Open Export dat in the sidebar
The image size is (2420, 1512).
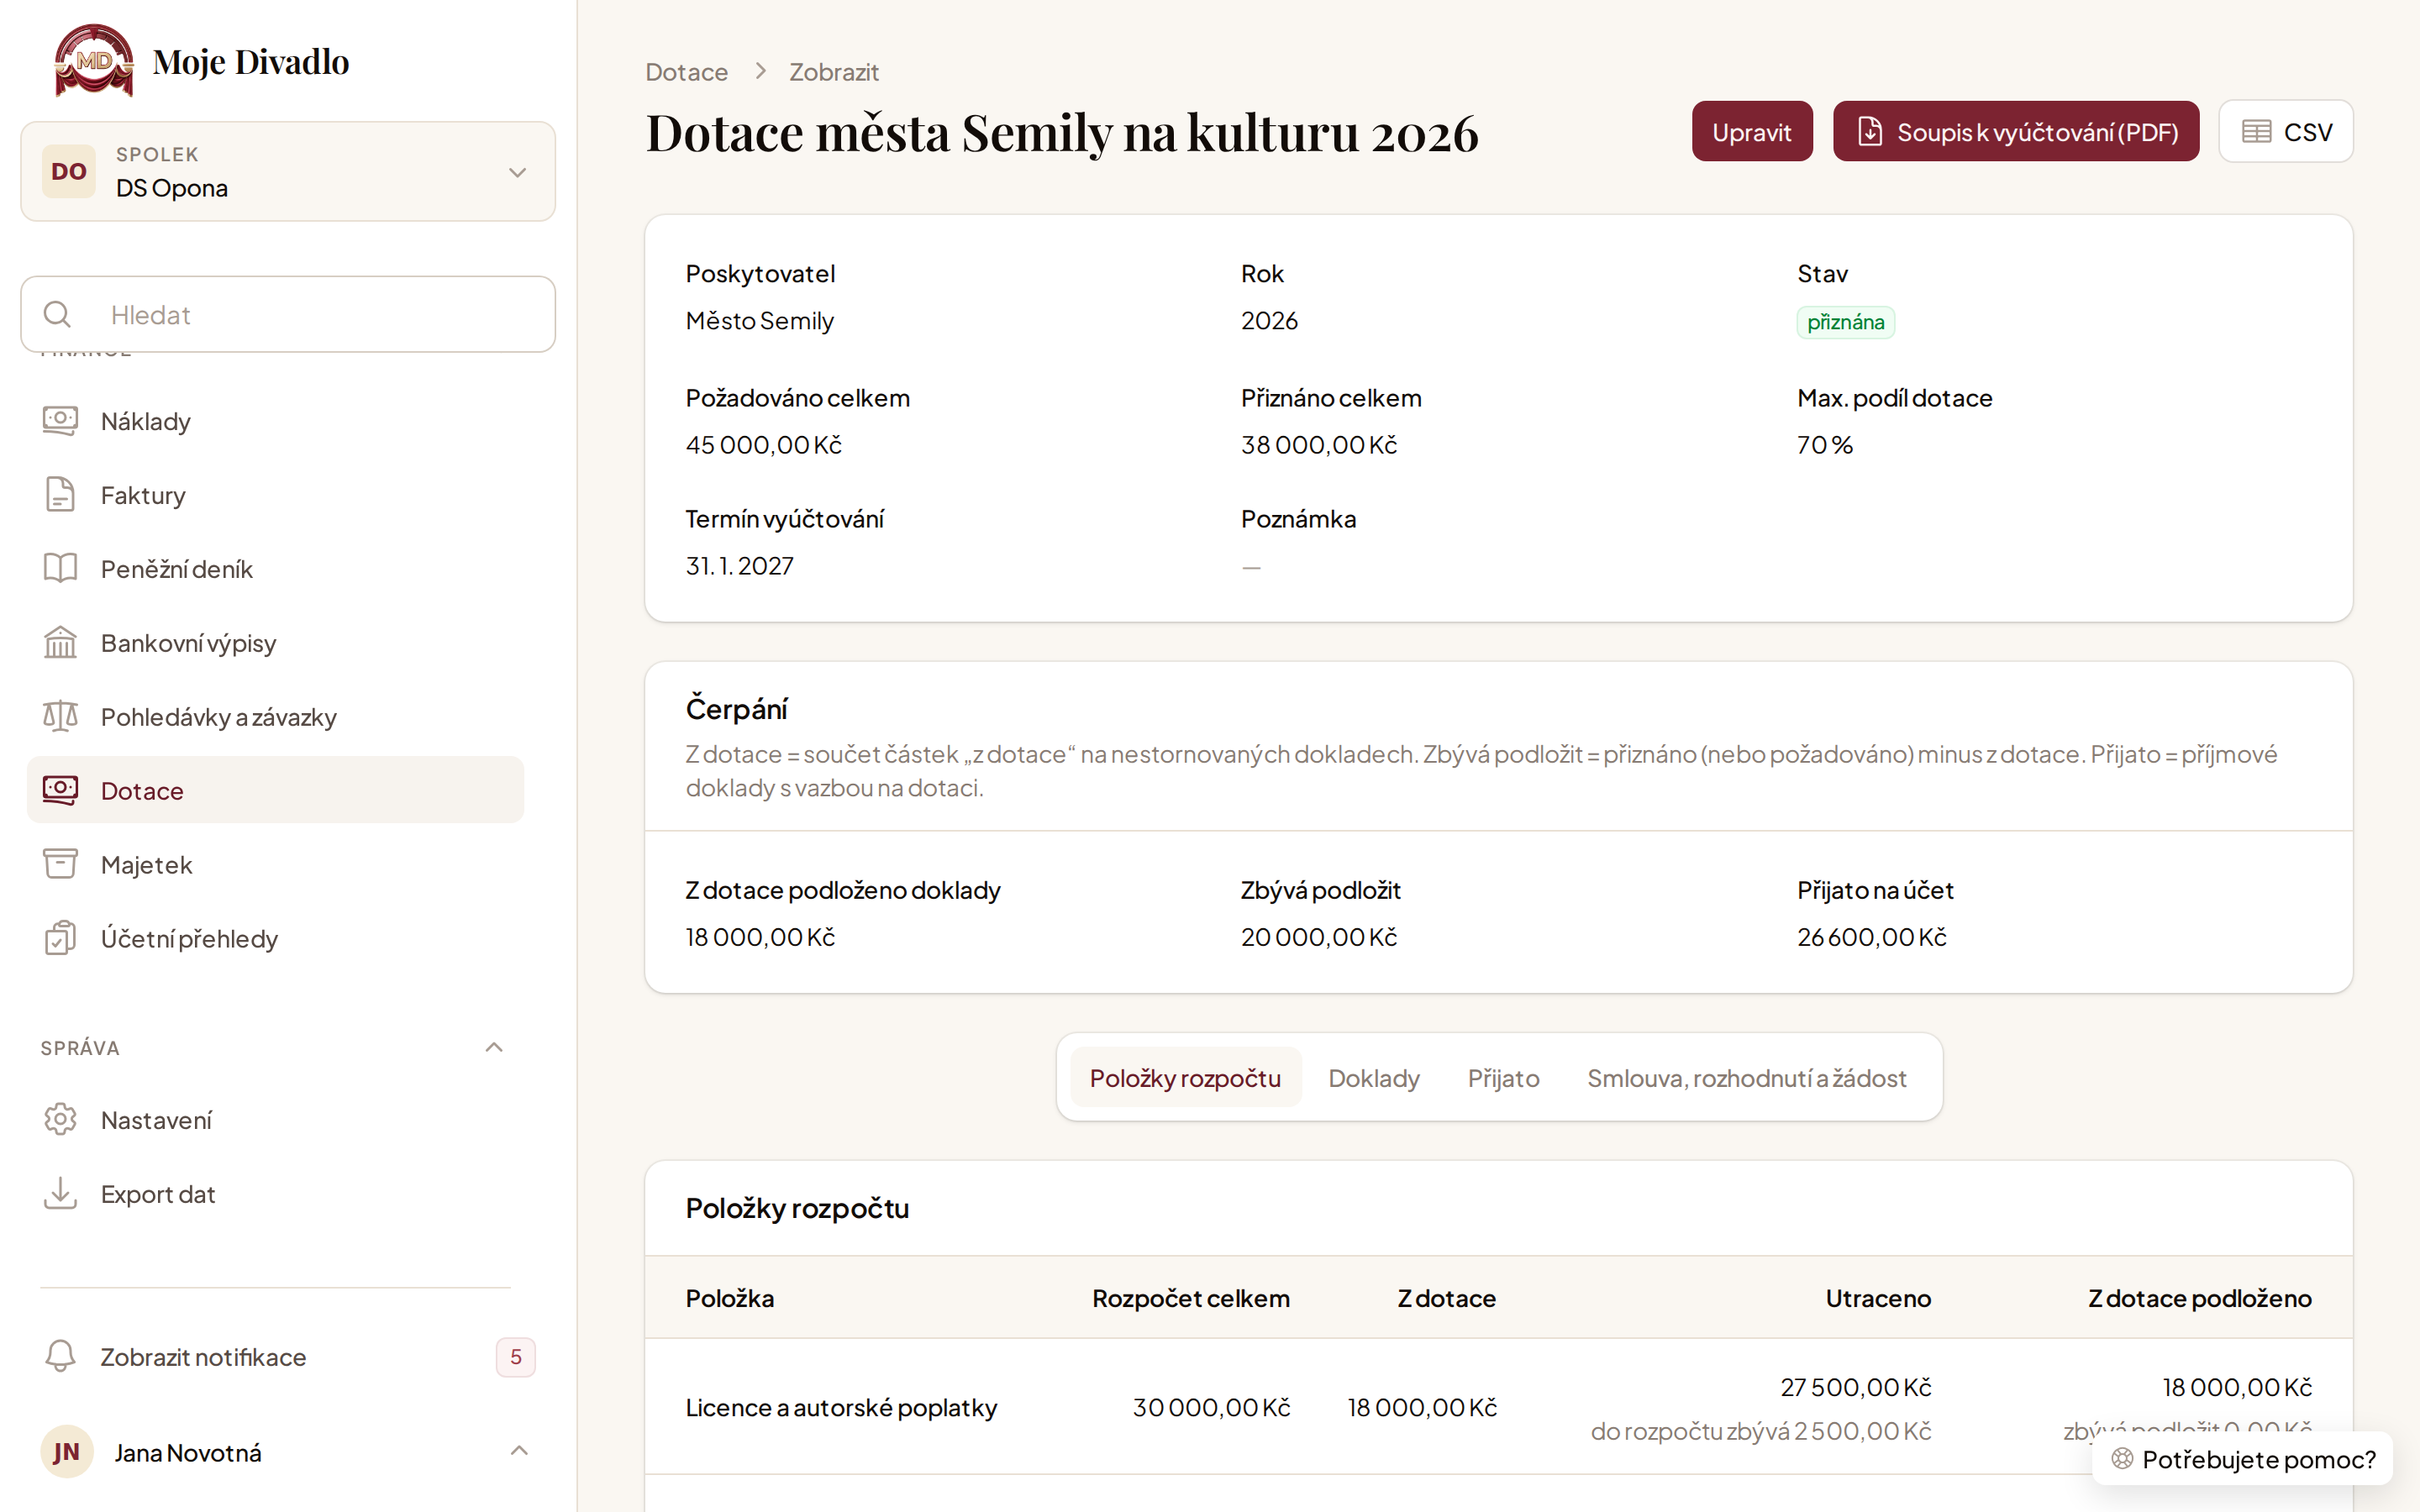[x=275, y=1194]
